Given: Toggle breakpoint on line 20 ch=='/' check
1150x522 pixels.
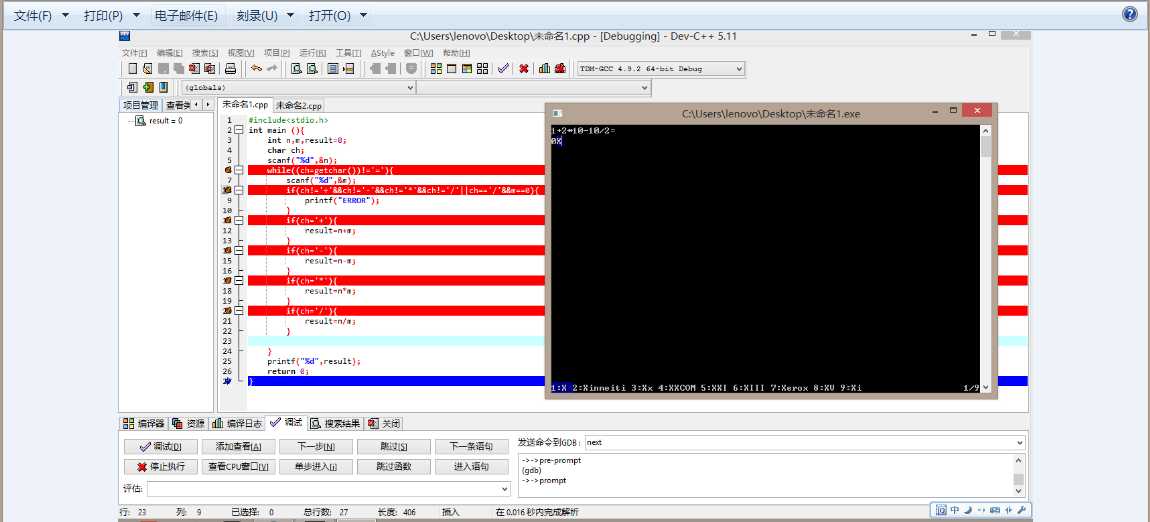Looking at the screenshot, I should (228, 311).
